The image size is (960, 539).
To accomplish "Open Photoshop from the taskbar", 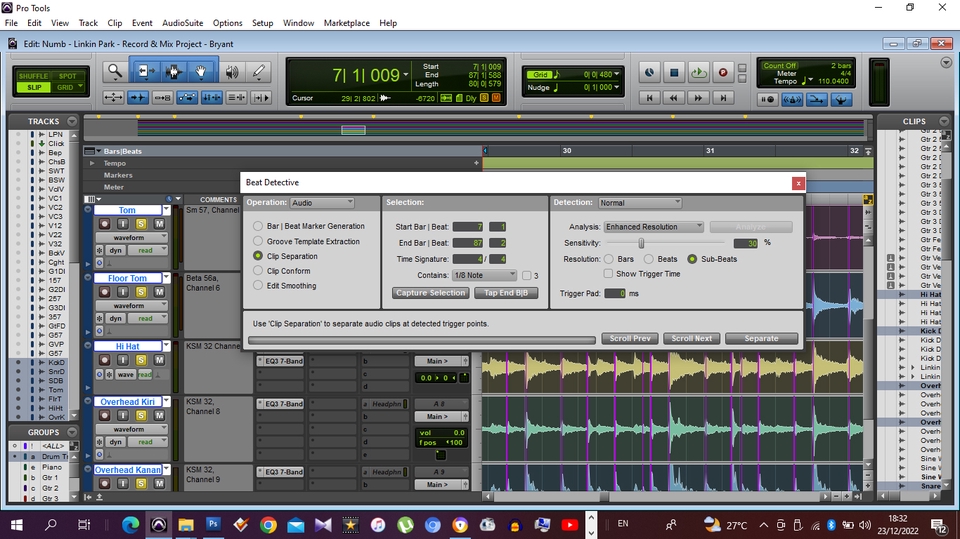I will point(213,524).
